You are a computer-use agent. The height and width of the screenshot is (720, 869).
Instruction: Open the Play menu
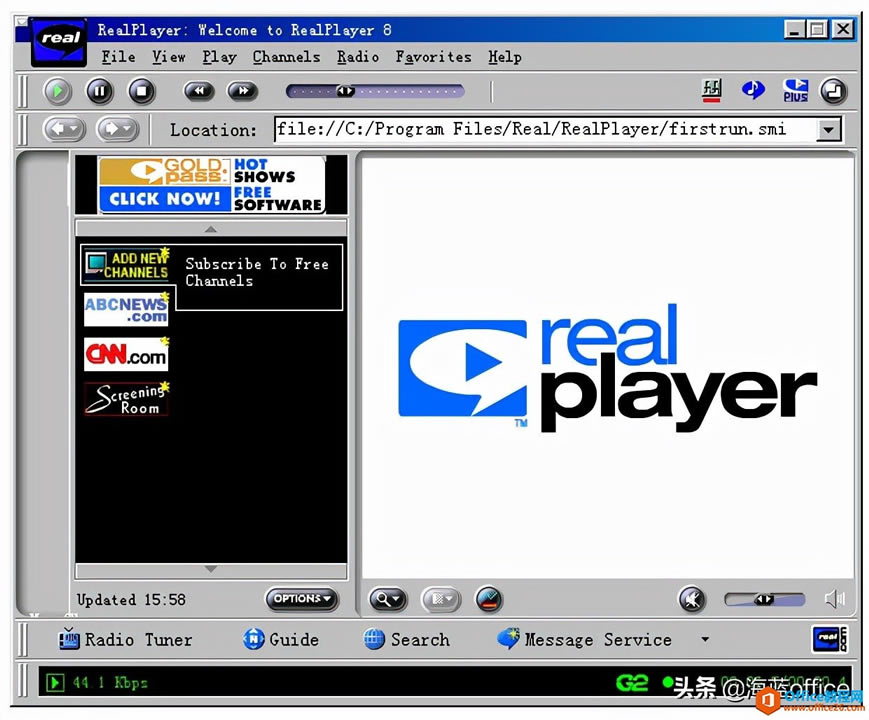click(x=219, y=57)
